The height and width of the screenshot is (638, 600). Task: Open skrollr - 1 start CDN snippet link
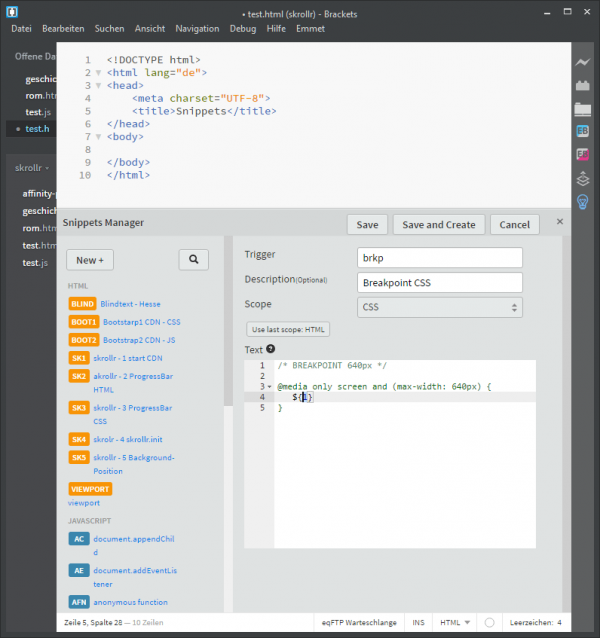(128, 358)
